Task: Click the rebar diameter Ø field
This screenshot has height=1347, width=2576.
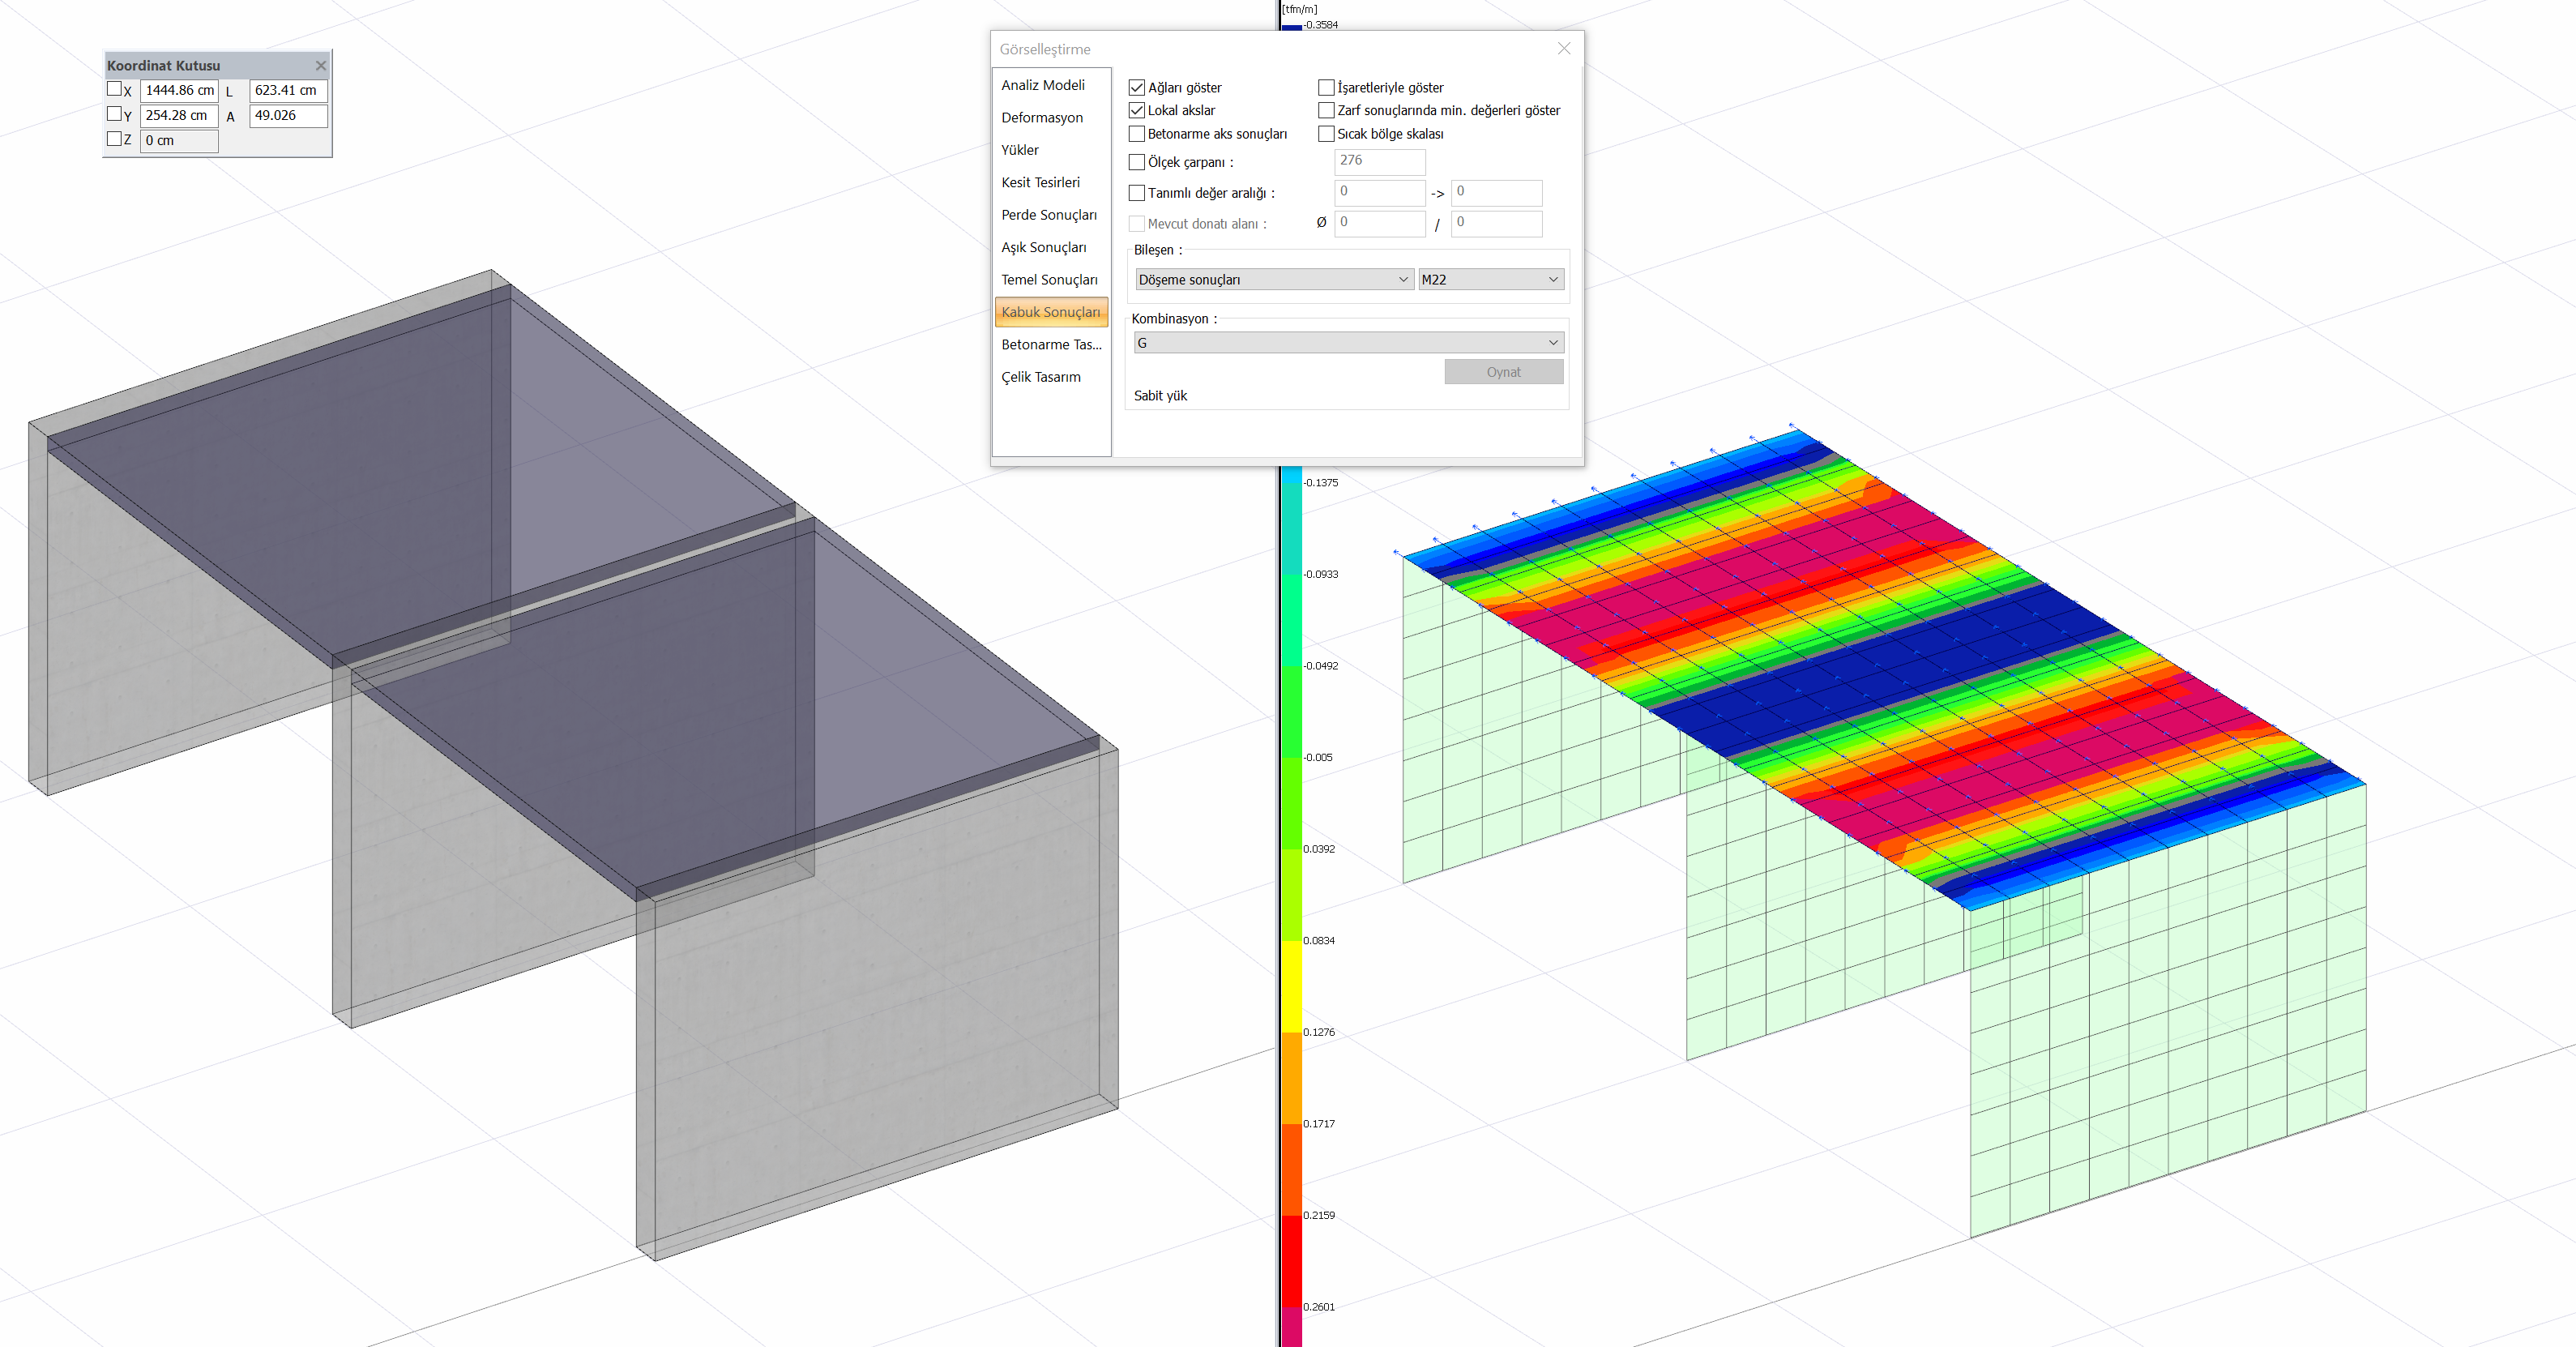Action: (x=1380, y=223)
